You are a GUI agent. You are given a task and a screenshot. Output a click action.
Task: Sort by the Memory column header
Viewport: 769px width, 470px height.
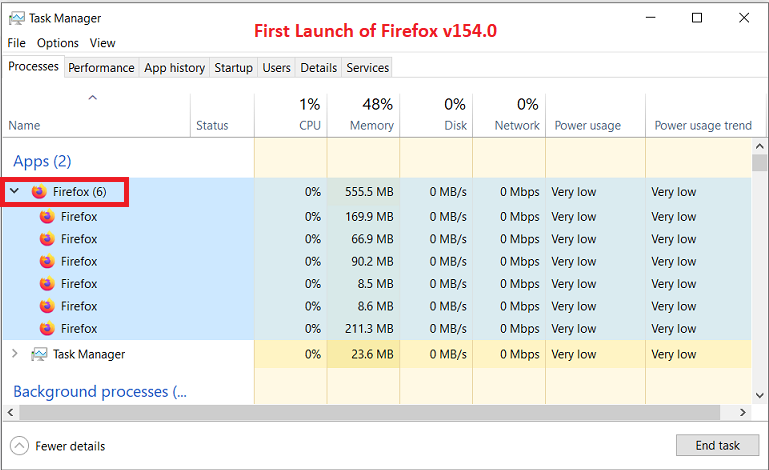[363, 115]
